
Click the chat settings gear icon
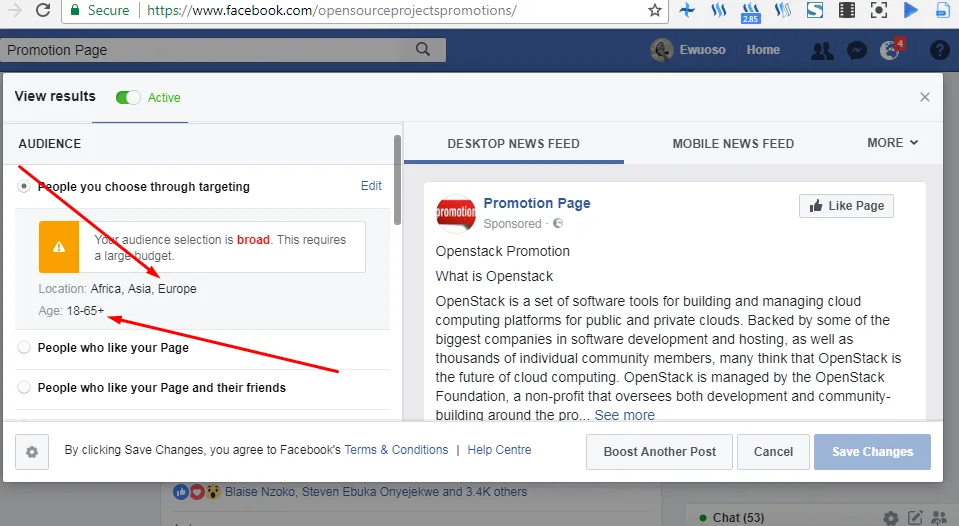tap(890, 518)
